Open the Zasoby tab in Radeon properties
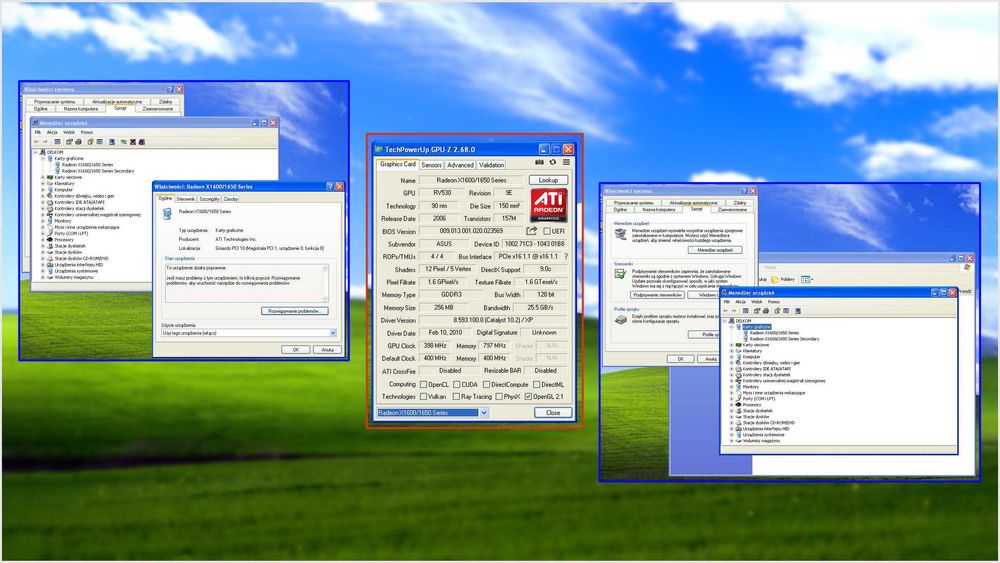 tap(230, 199)
